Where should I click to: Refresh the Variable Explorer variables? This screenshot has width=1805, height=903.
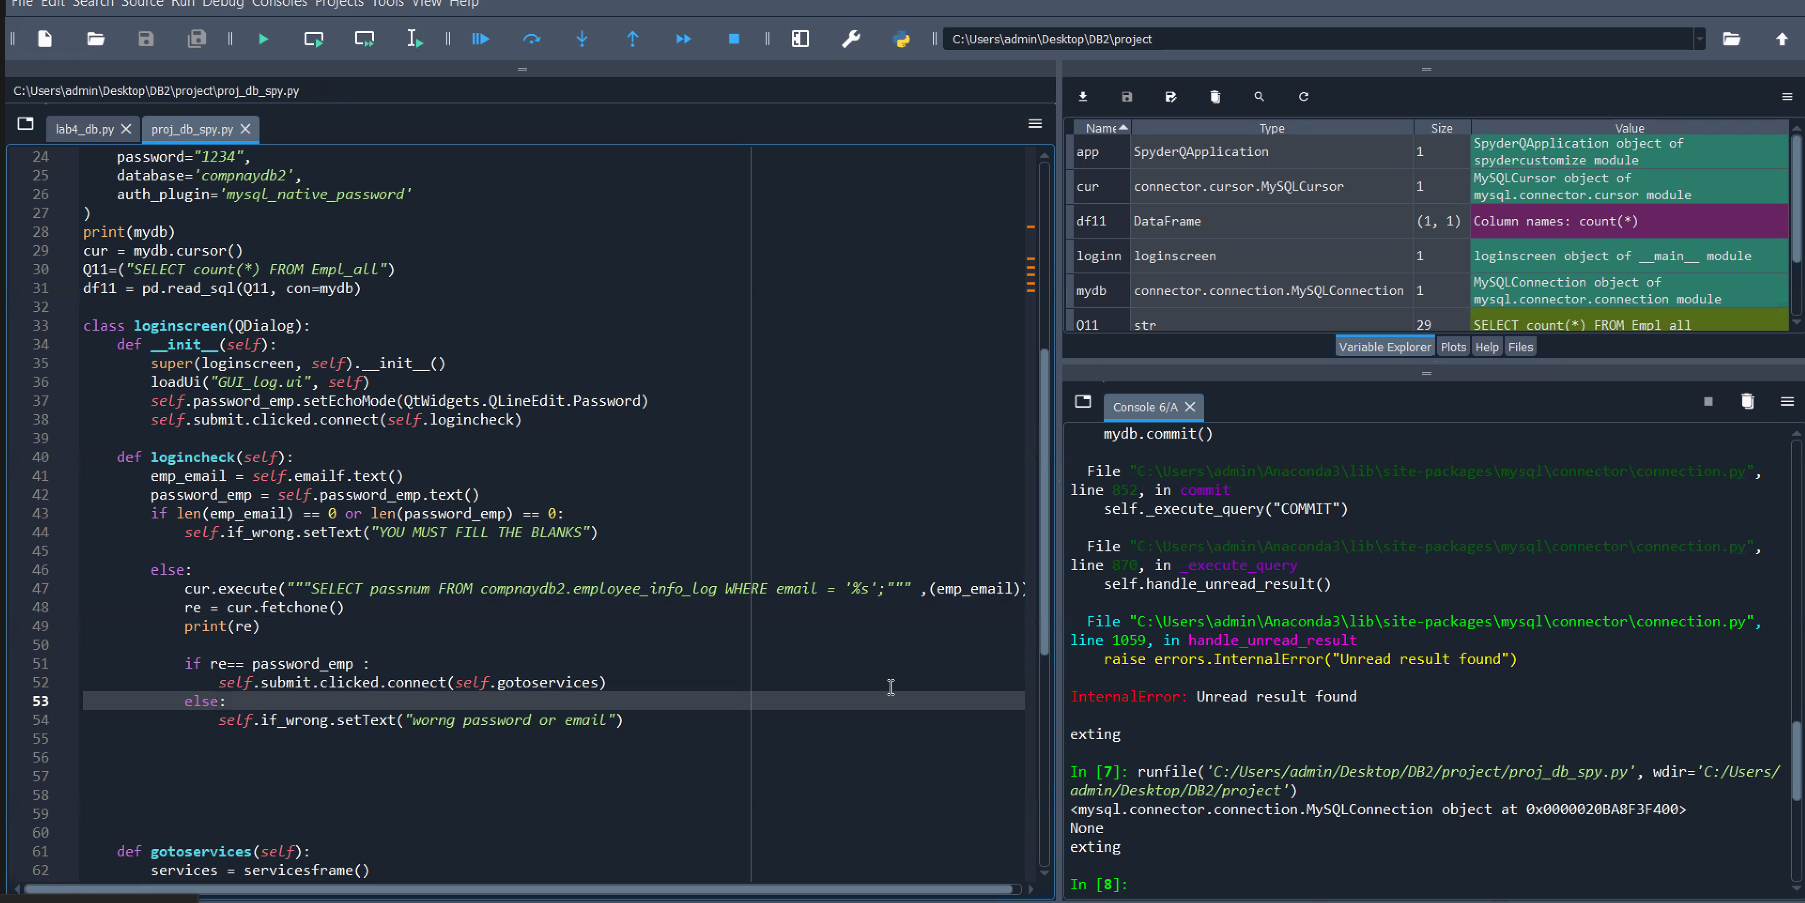coord(1303,97)
